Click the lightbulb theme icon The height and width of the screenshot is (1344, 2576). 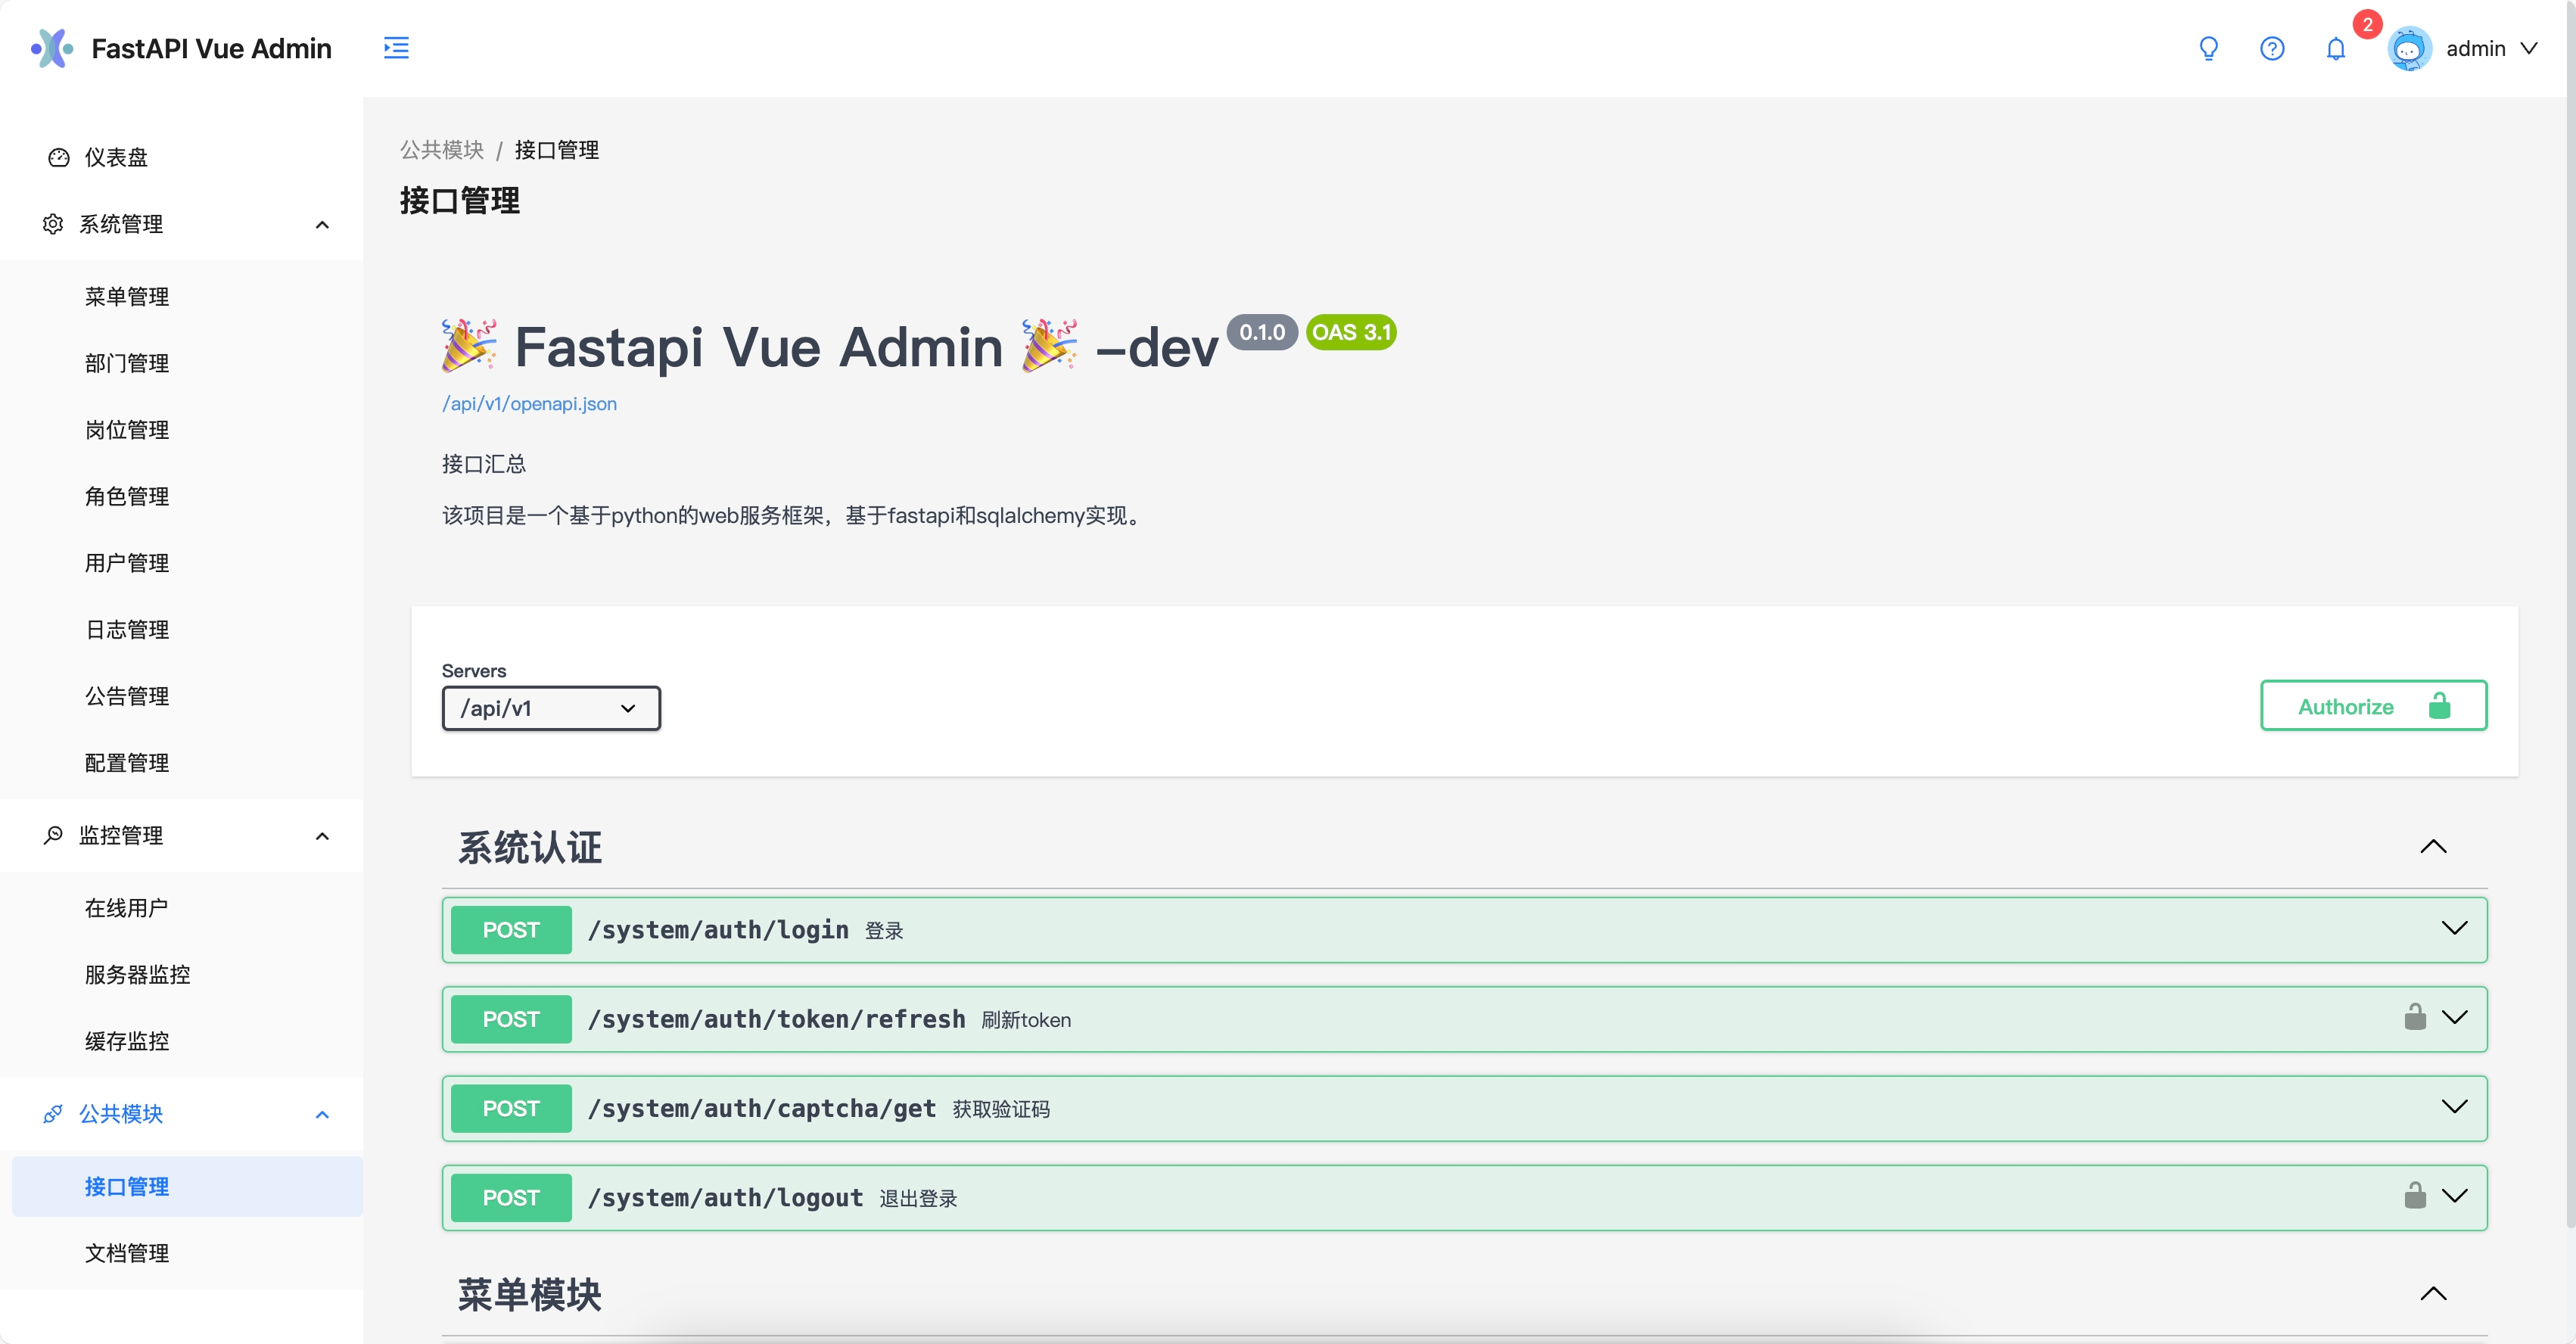click(x=2208, y=48)
